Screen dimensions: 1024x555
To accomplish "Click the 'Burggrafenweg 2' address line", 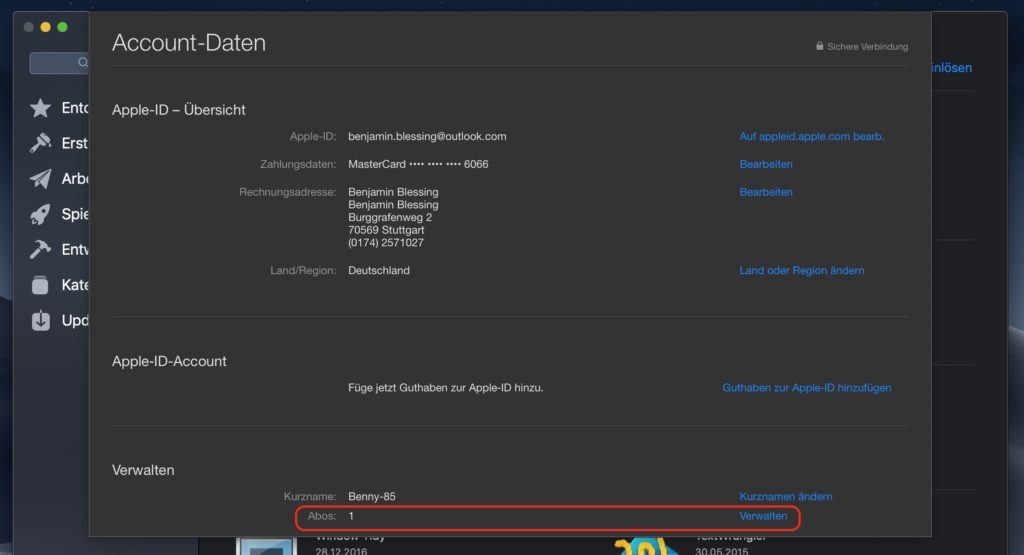I will pos(390,217).
